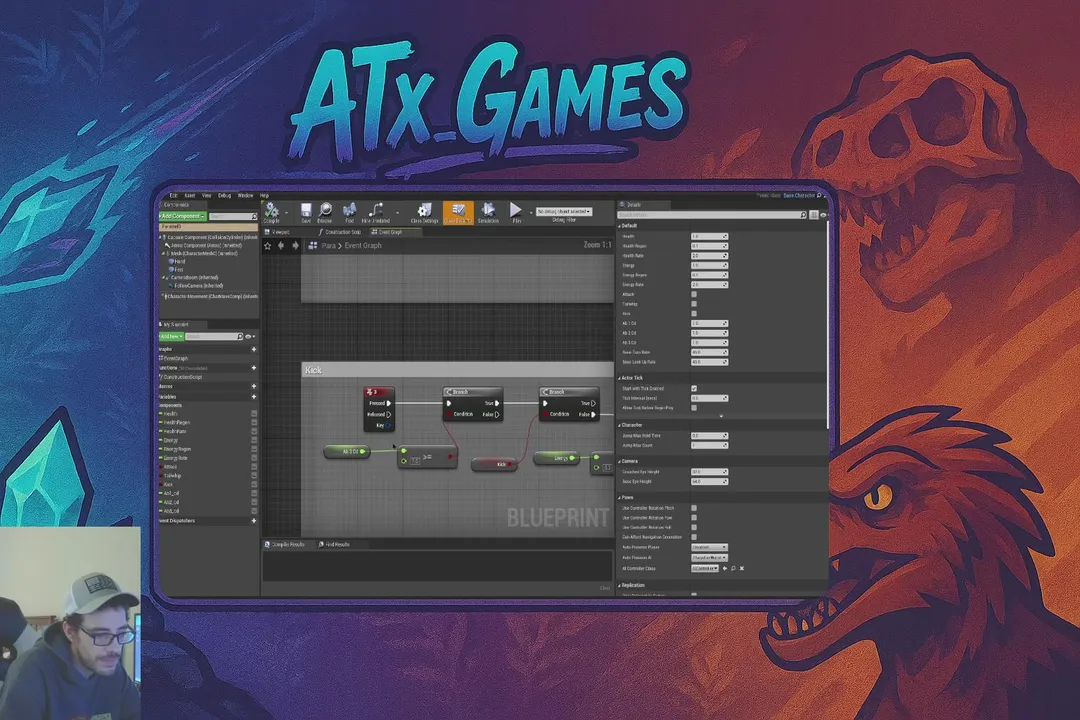Open the Window menu
The width and height of the screenshot is (1080, 720).
click(x=245, y=196)
